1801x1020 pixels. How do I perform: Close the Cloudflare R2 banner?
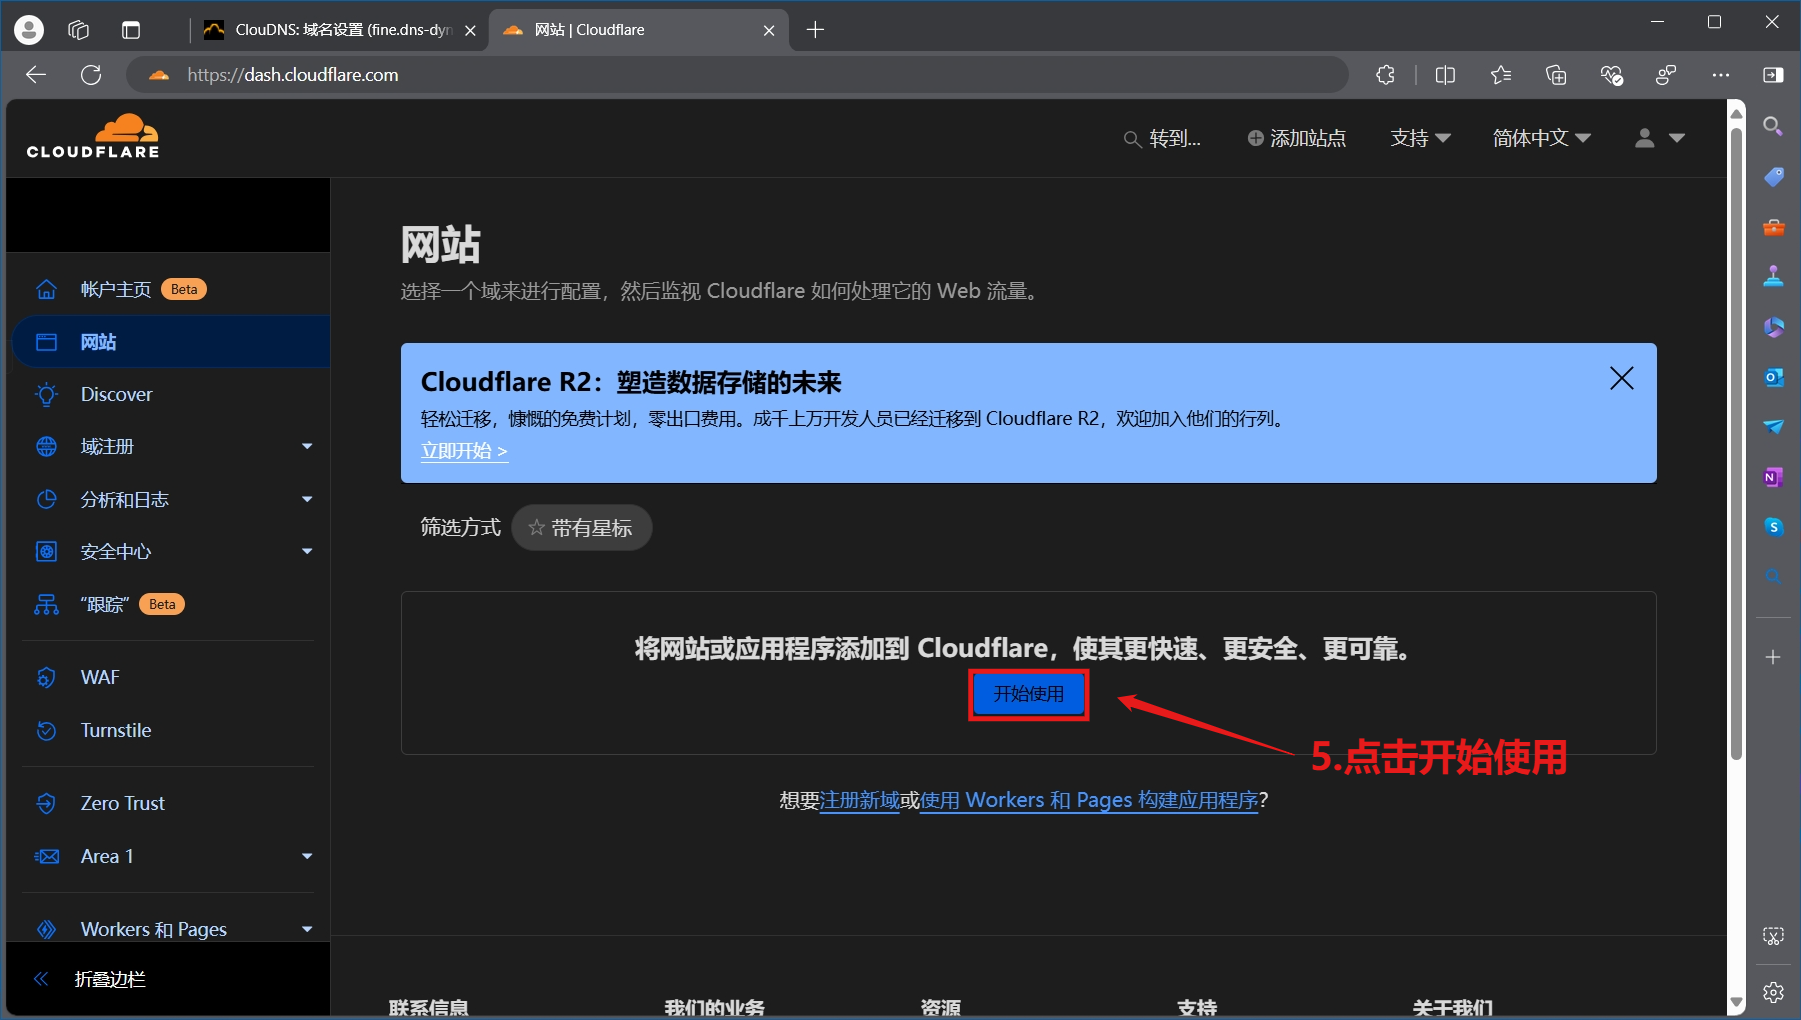(1621, 378)
